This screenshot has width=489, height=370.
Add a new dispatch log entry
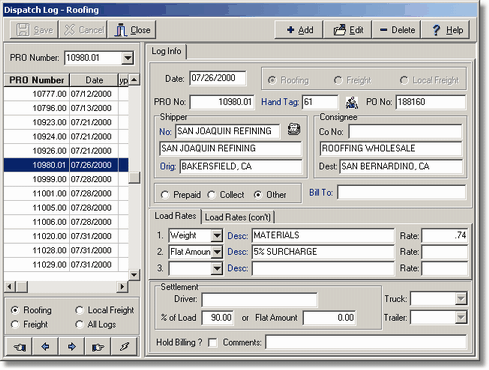[299, 30]
